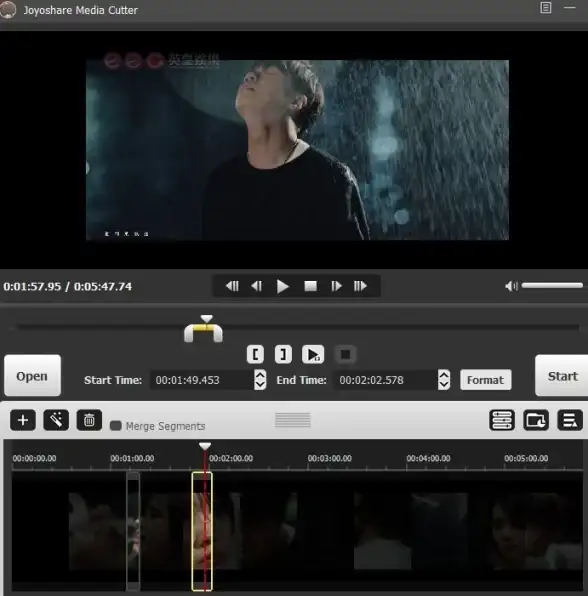Increase the Start Time value
This screenshot has height=596, width=588.
coord(260,375)
